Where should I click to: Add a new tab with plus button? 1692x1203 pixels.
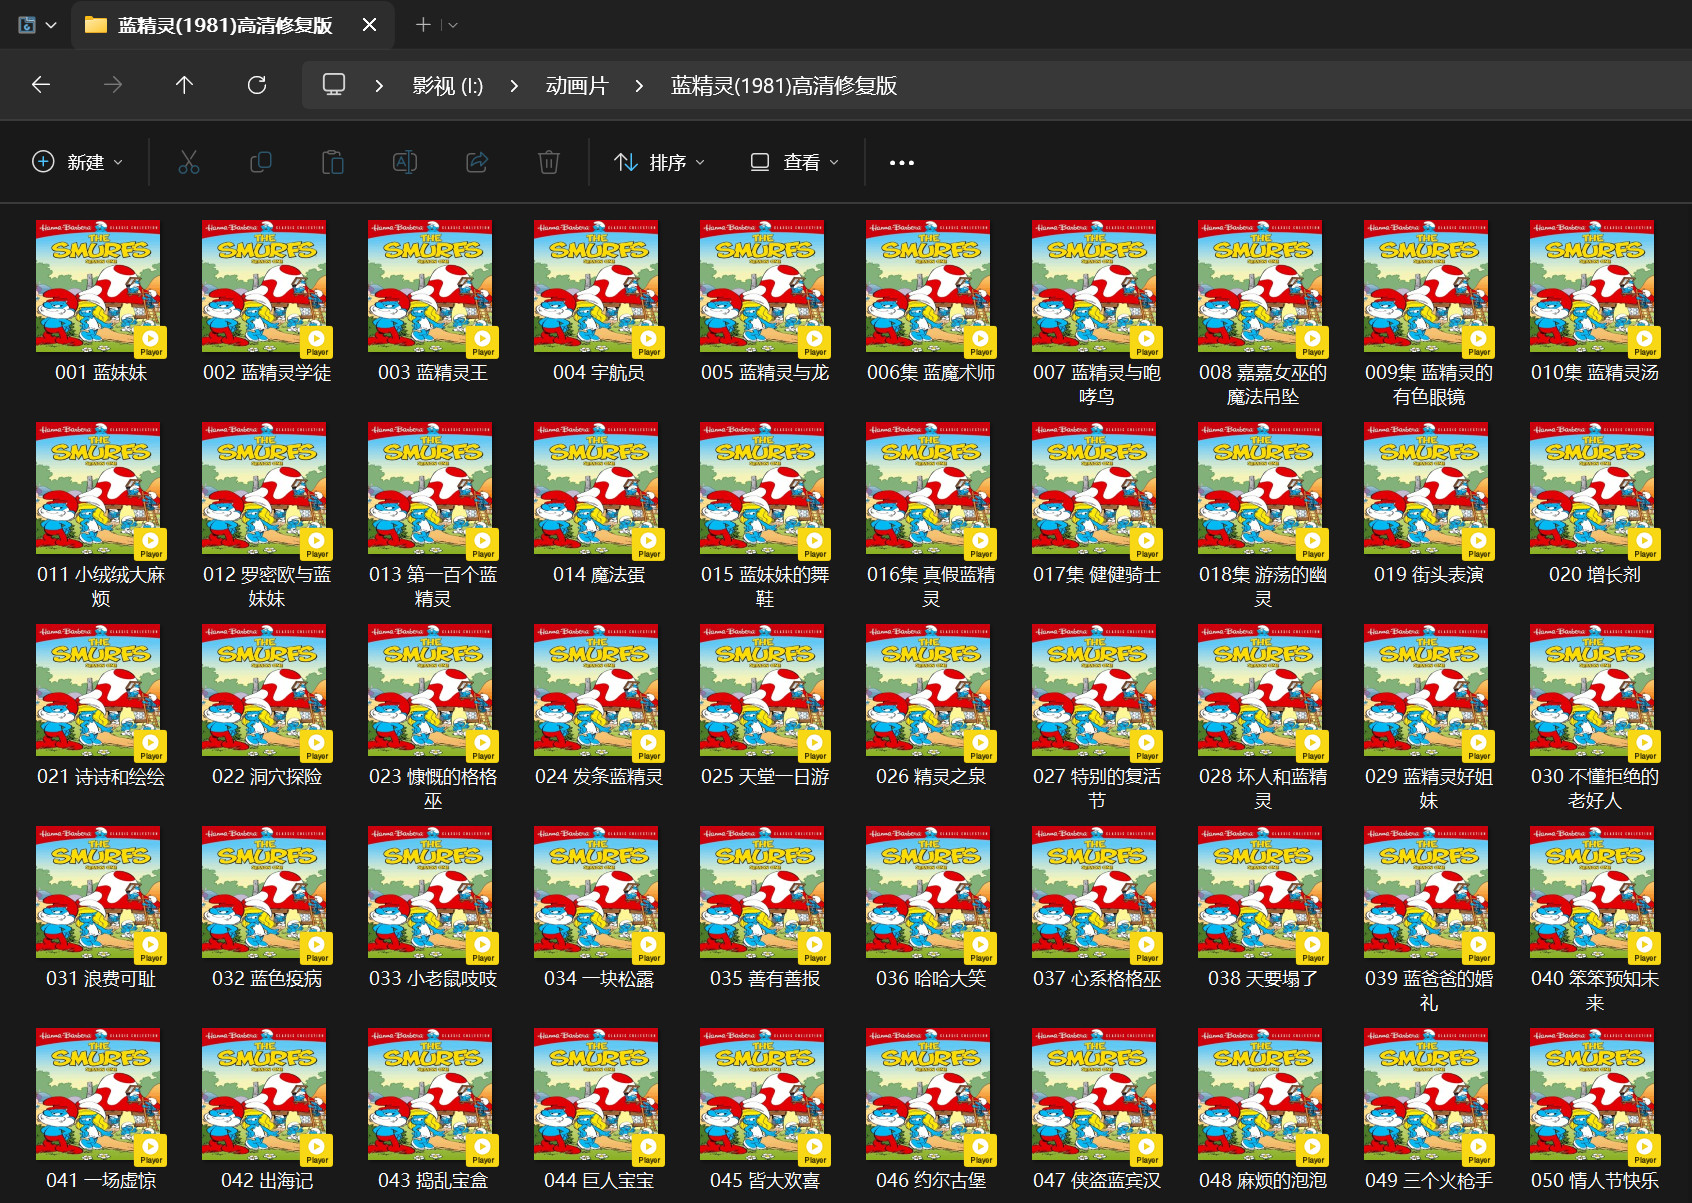tap(423, 25)
